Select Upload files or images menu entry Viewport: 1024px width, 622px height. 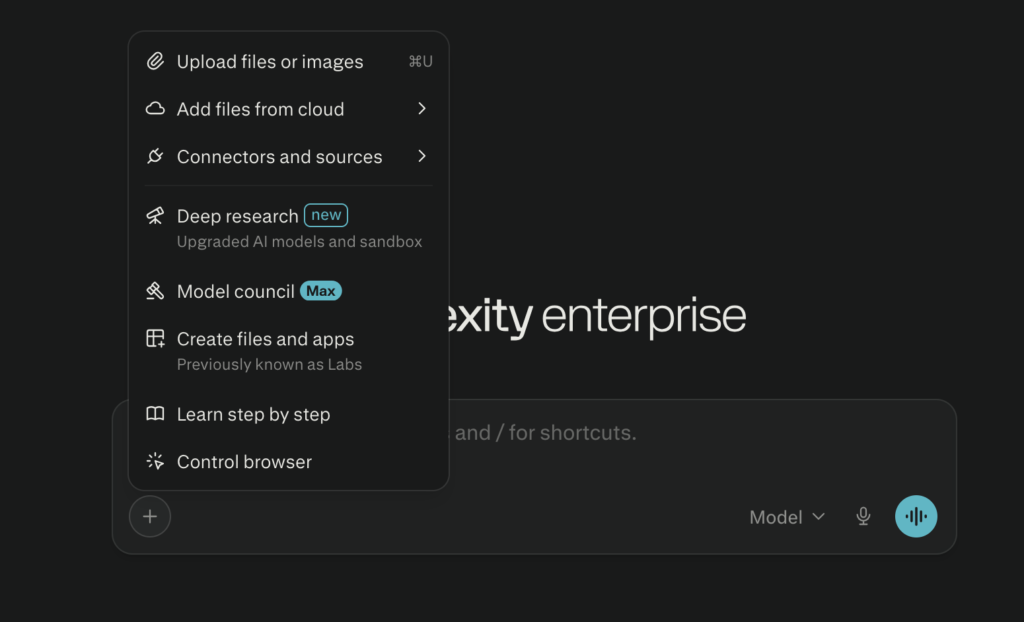270,62
